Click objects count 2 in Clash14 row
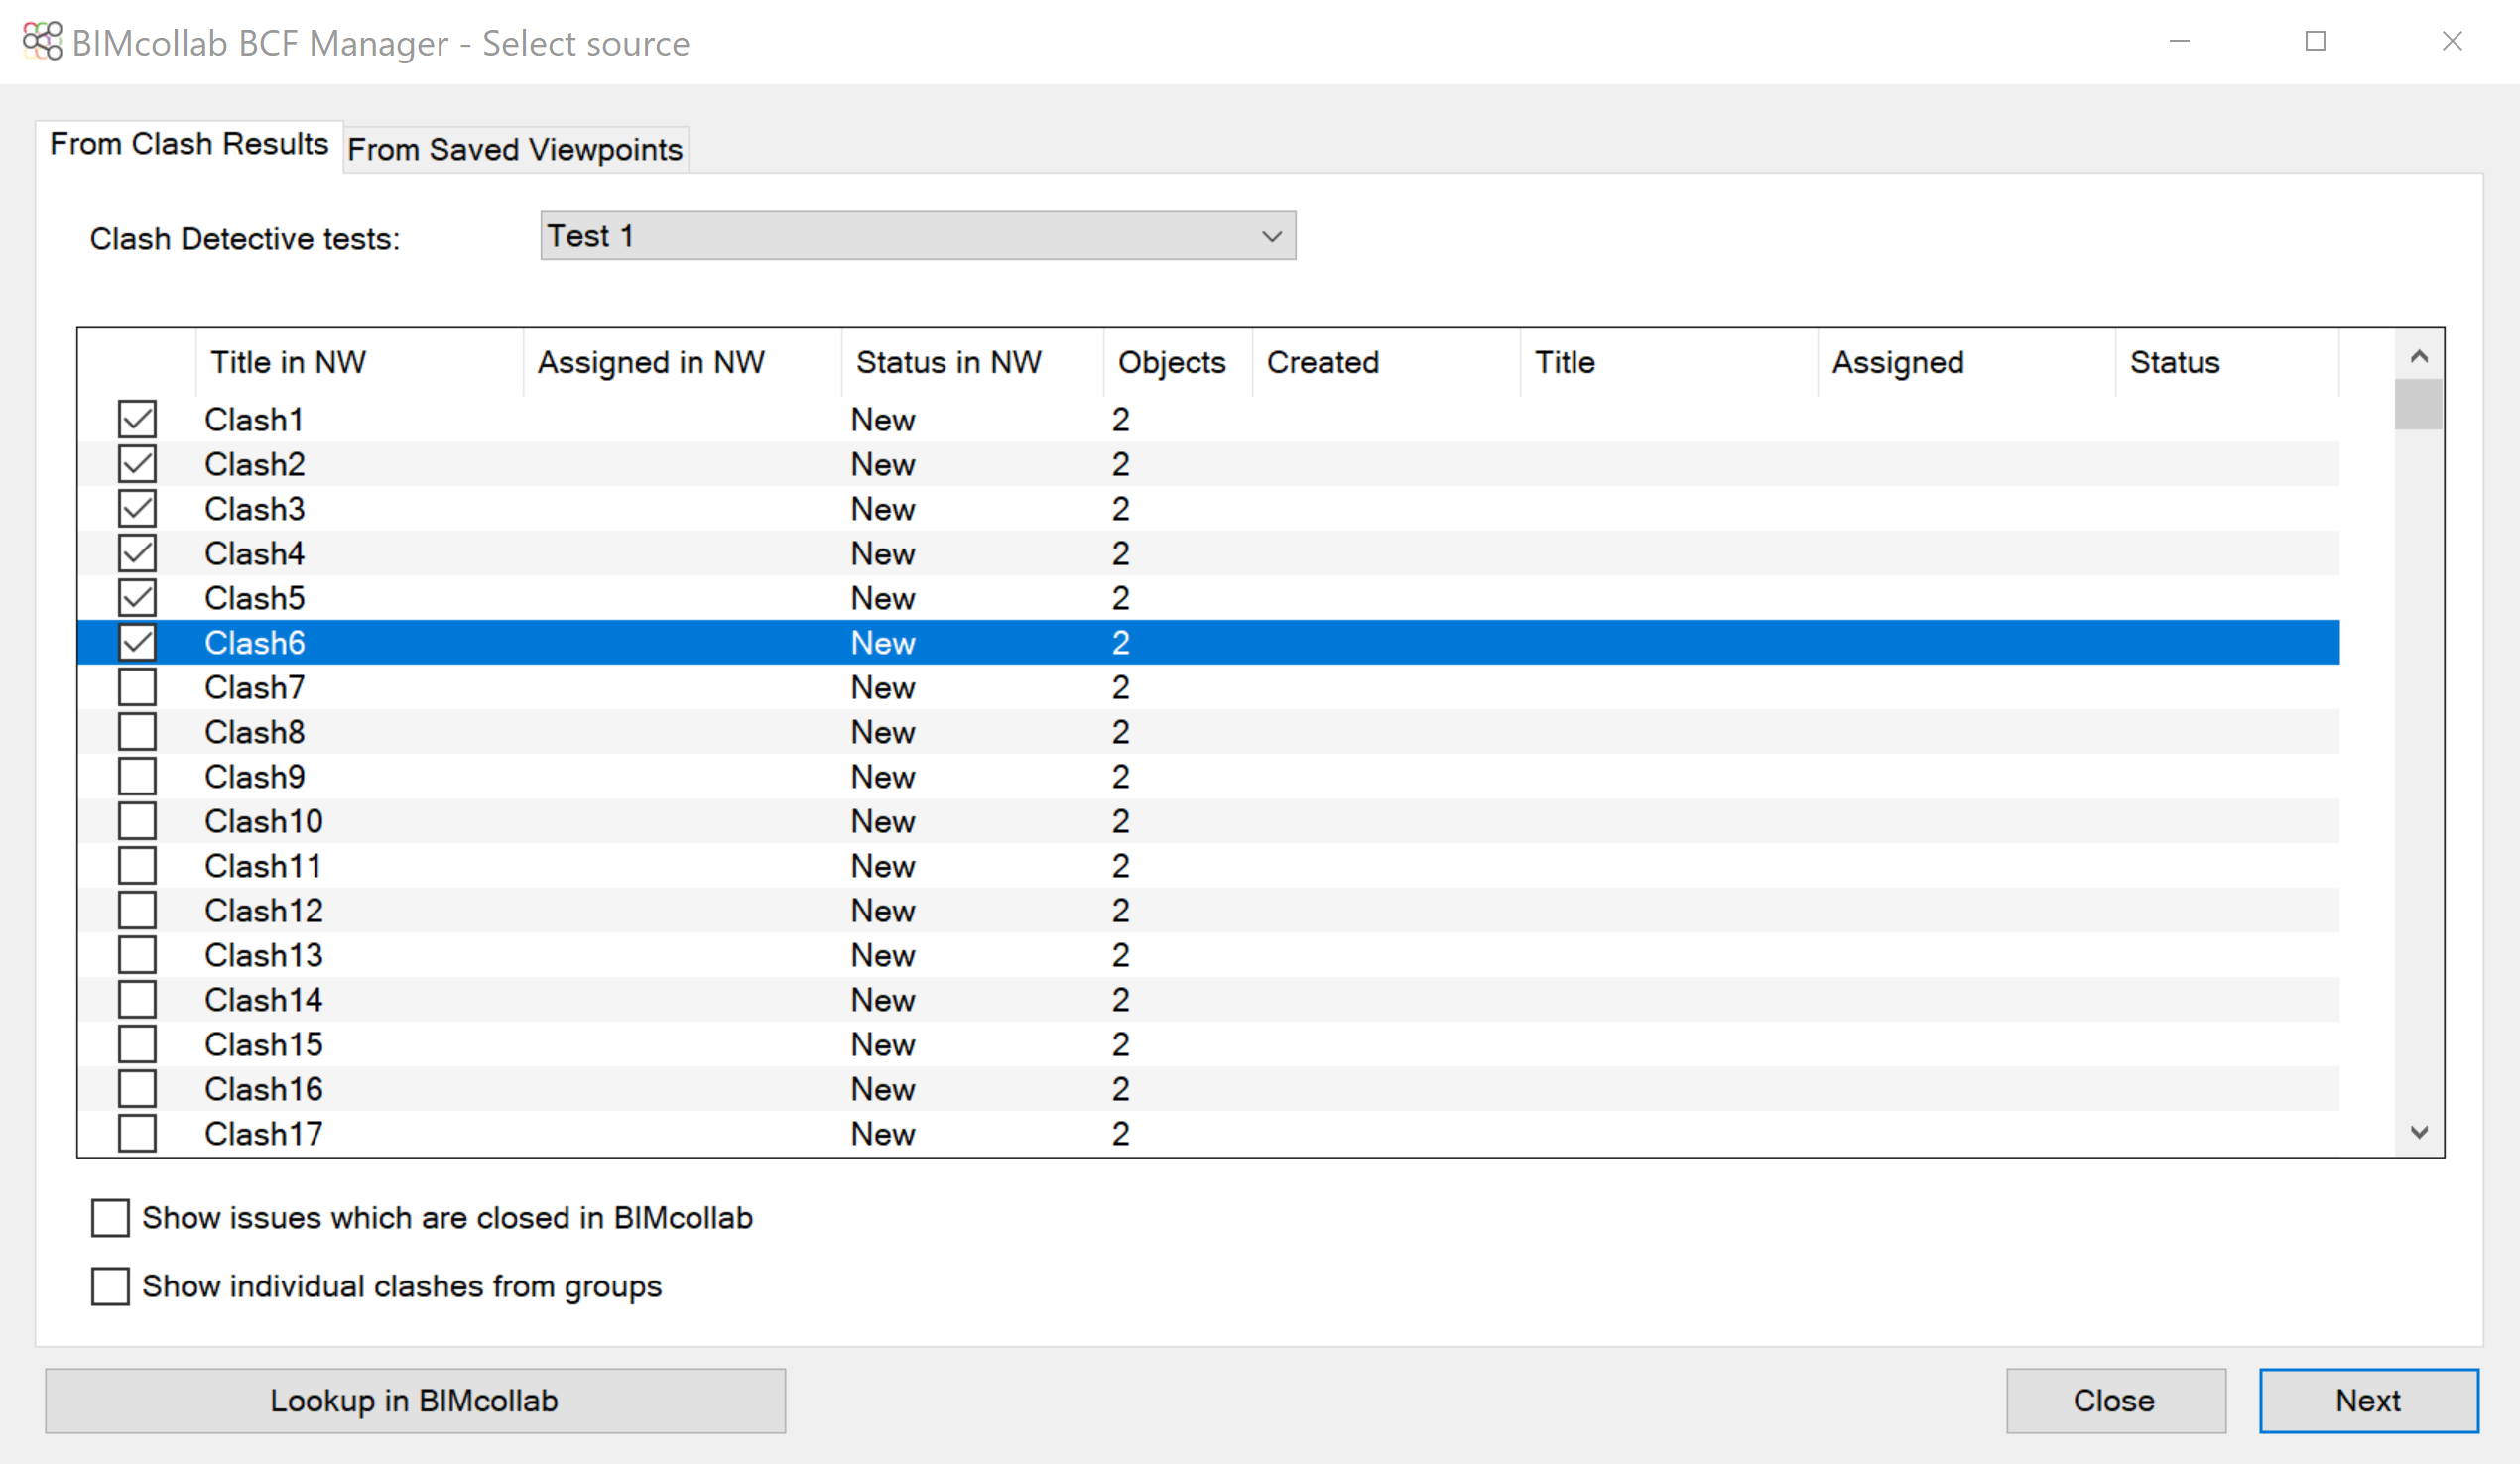Screen dimensions: 2520x1464 [1120, 1000]
